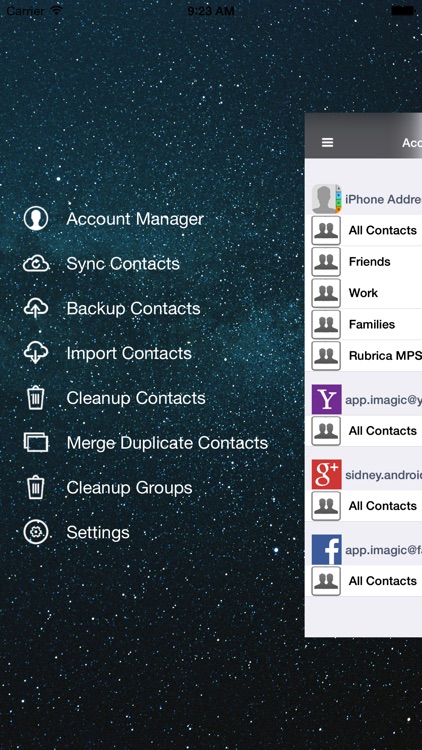422x750 pixels.
Task: Tap the Cleanup Contacts trash icon
Action: click(x=36, y=398)
